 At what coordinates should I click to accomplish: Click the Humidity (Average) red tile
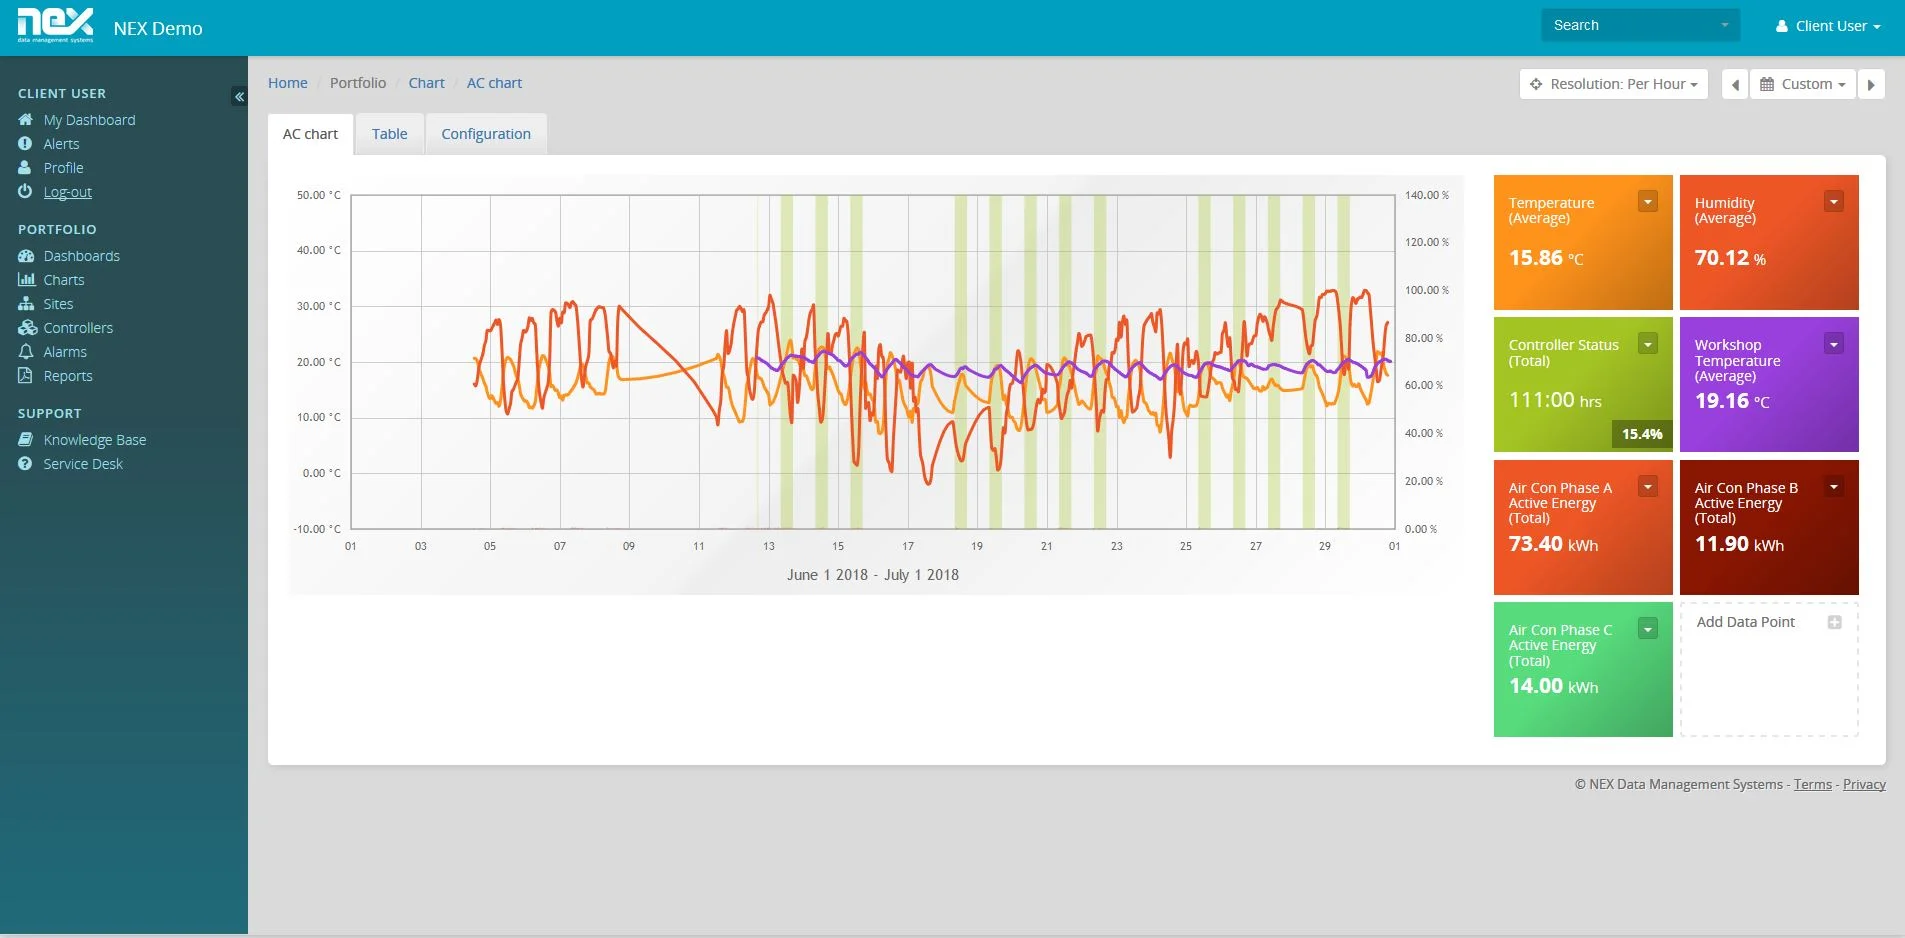(x=1769, y=242)
